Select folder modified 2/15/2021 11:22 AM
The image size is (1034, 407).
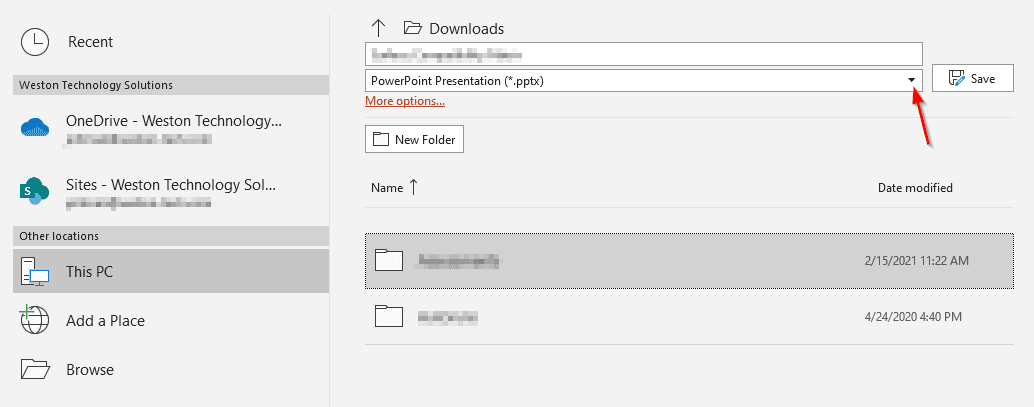pyautogui.click(x=689, y=261)
